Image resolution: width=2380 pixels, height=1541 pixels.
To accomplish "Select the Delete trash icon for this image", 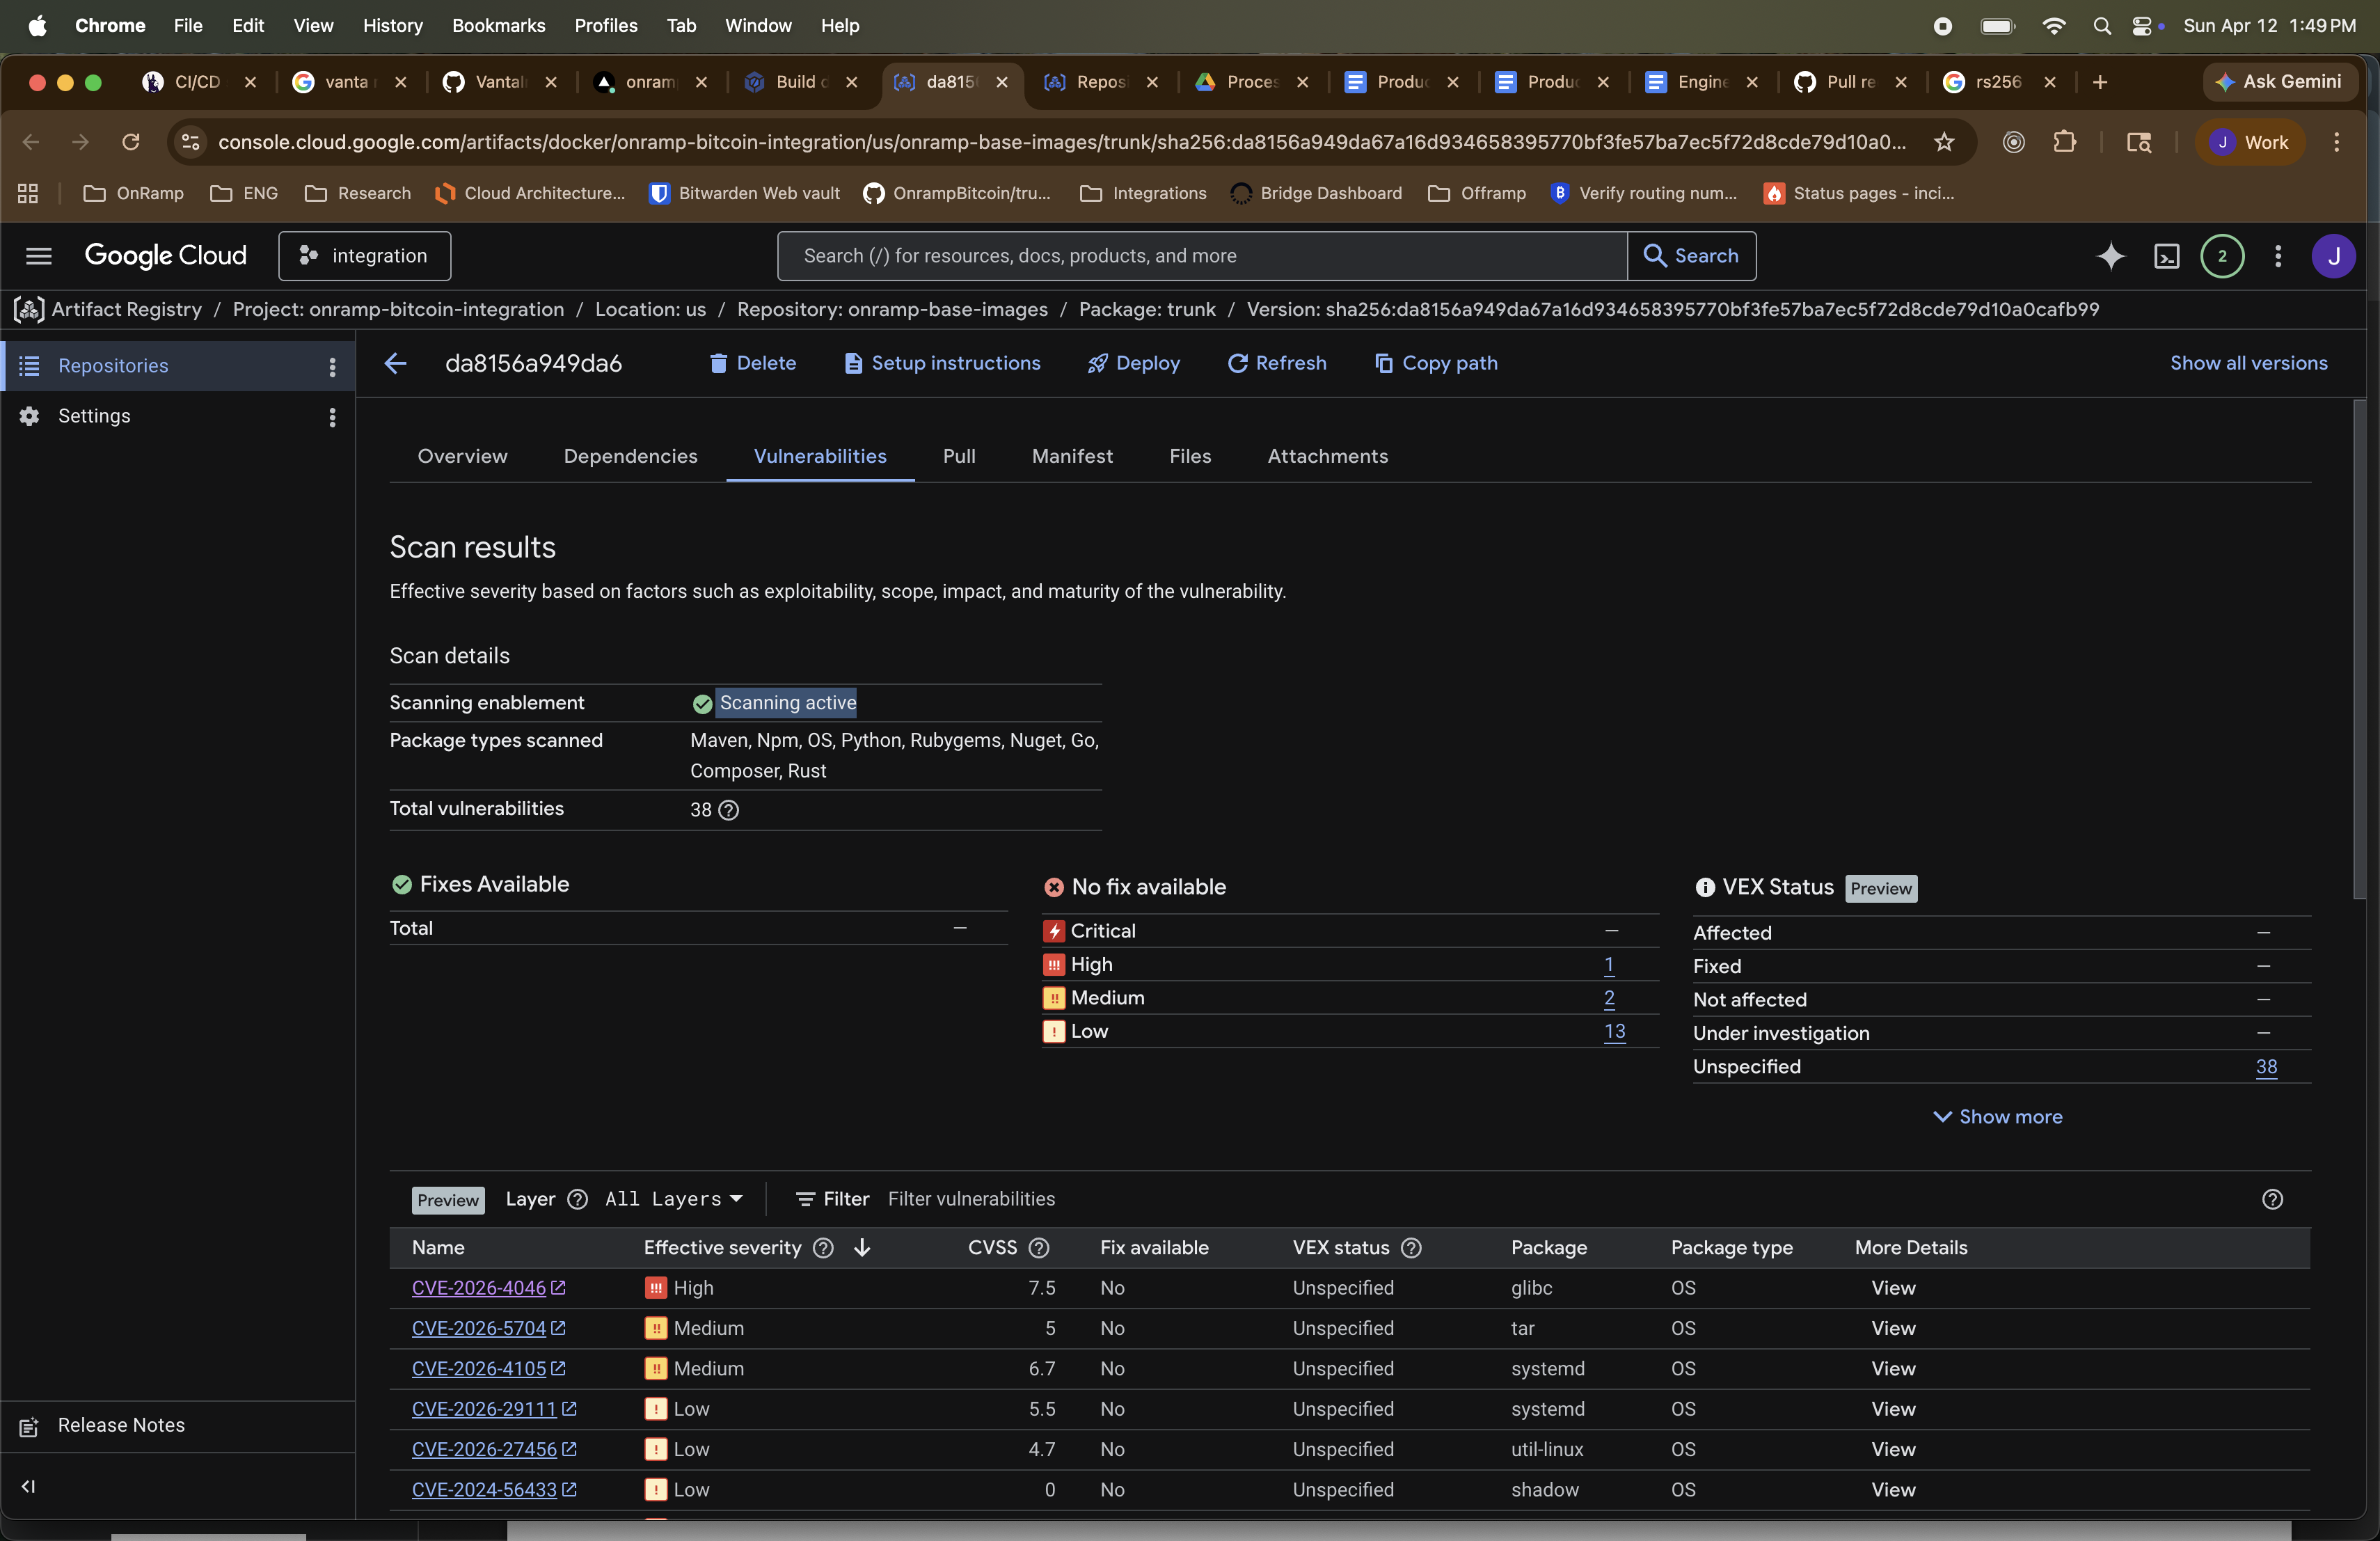I will point(720,363).
